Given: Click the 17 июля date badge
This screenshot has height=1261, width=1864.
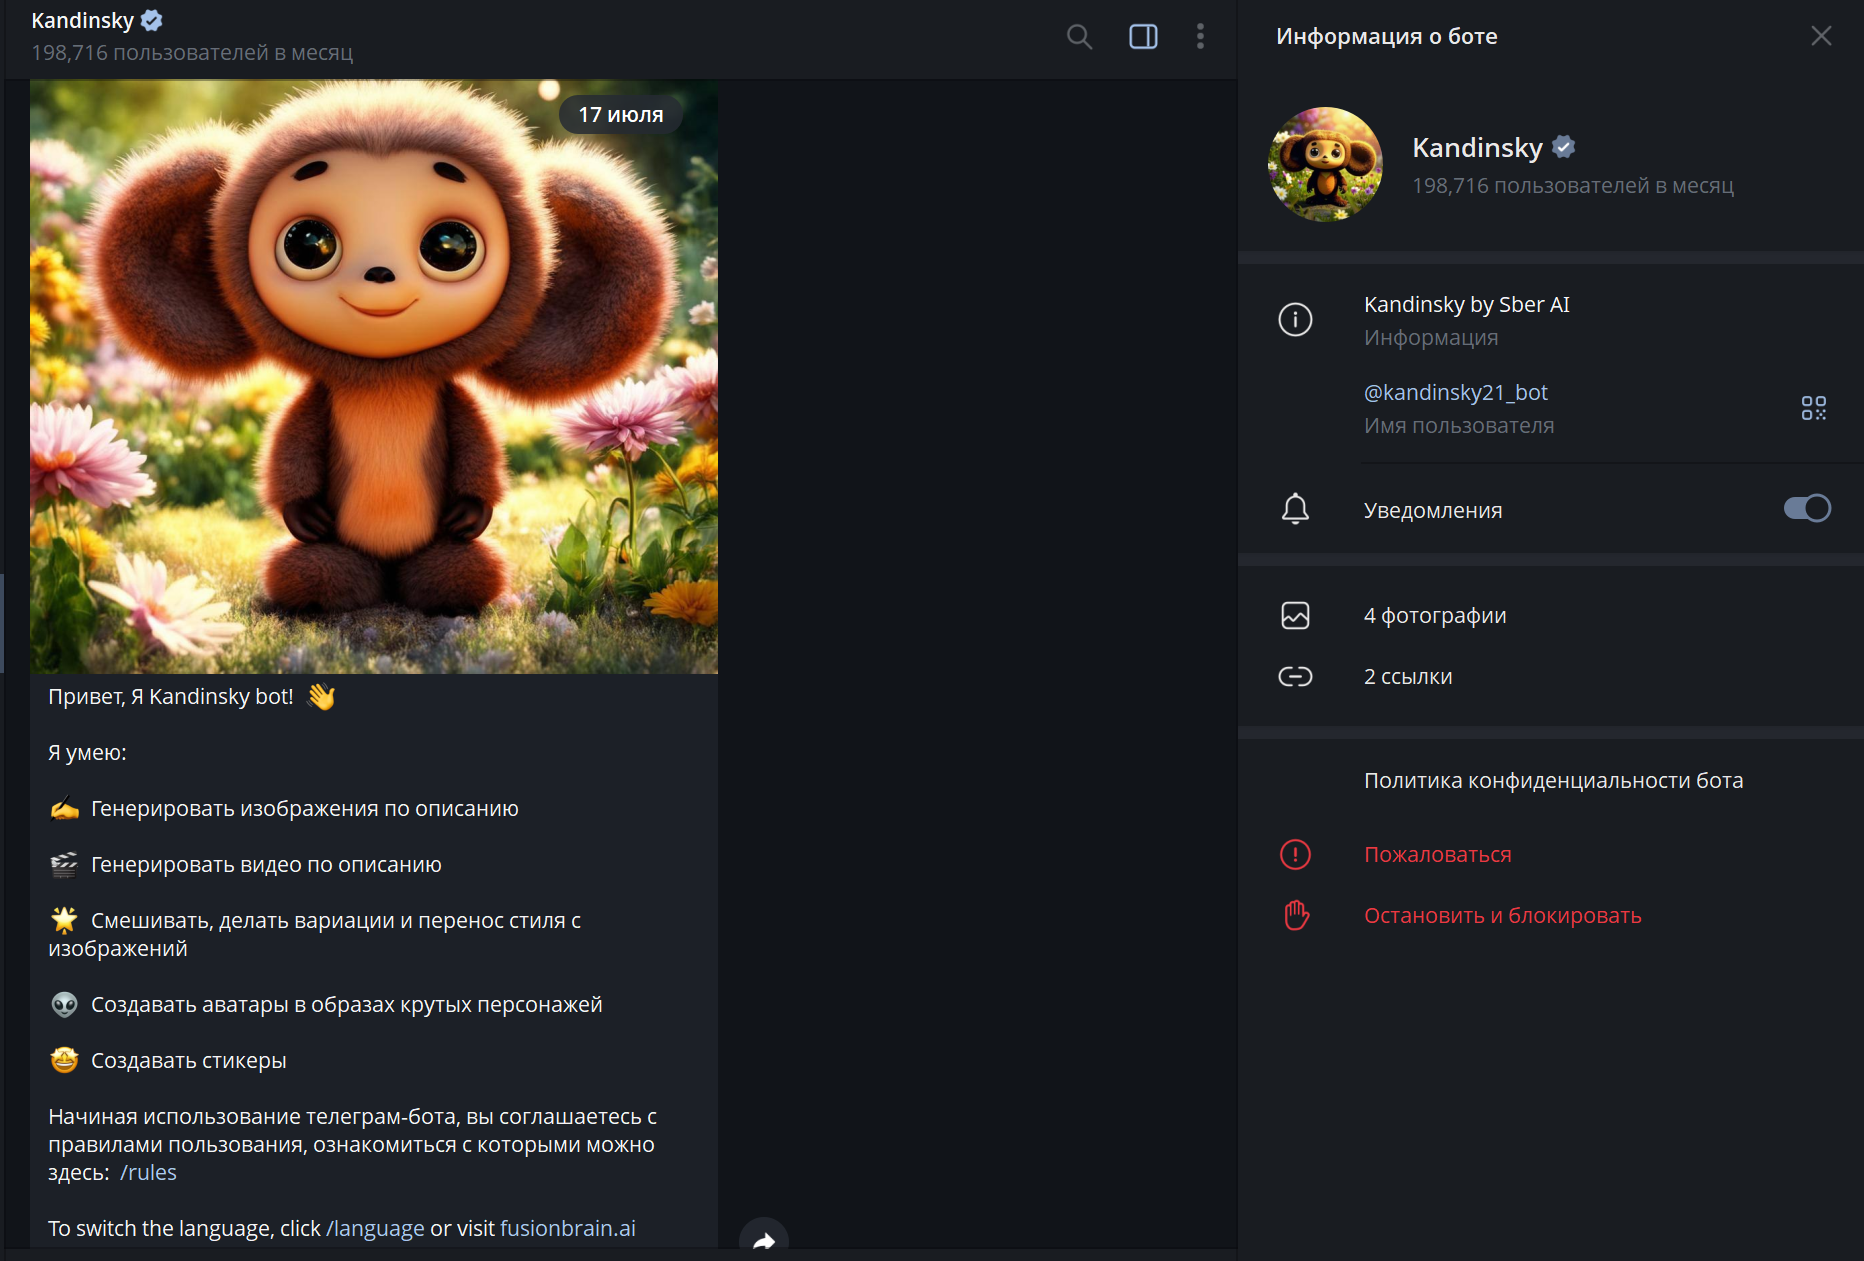Looking at the screenshot, I should coord(620,115).
